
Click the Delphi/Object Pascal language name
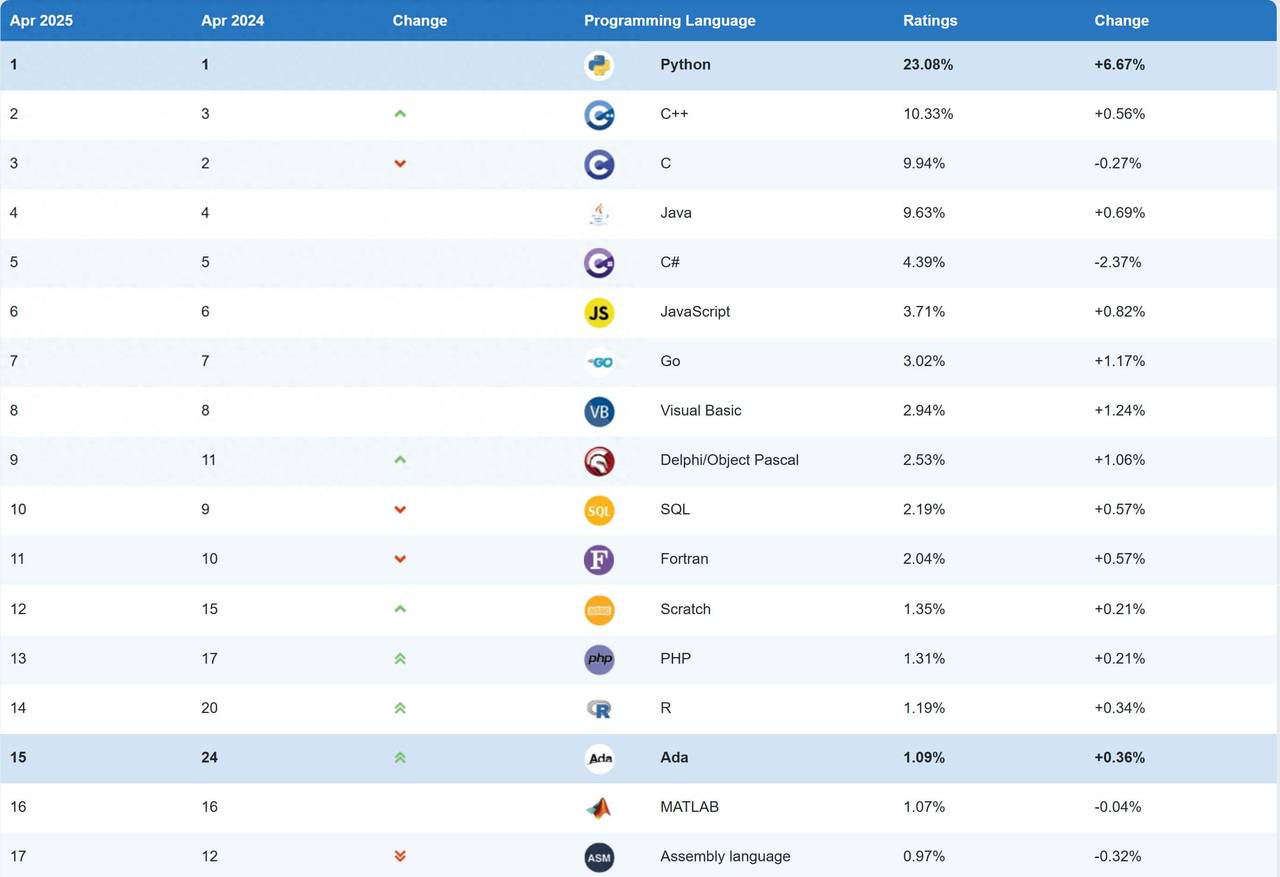pos(729,460)
